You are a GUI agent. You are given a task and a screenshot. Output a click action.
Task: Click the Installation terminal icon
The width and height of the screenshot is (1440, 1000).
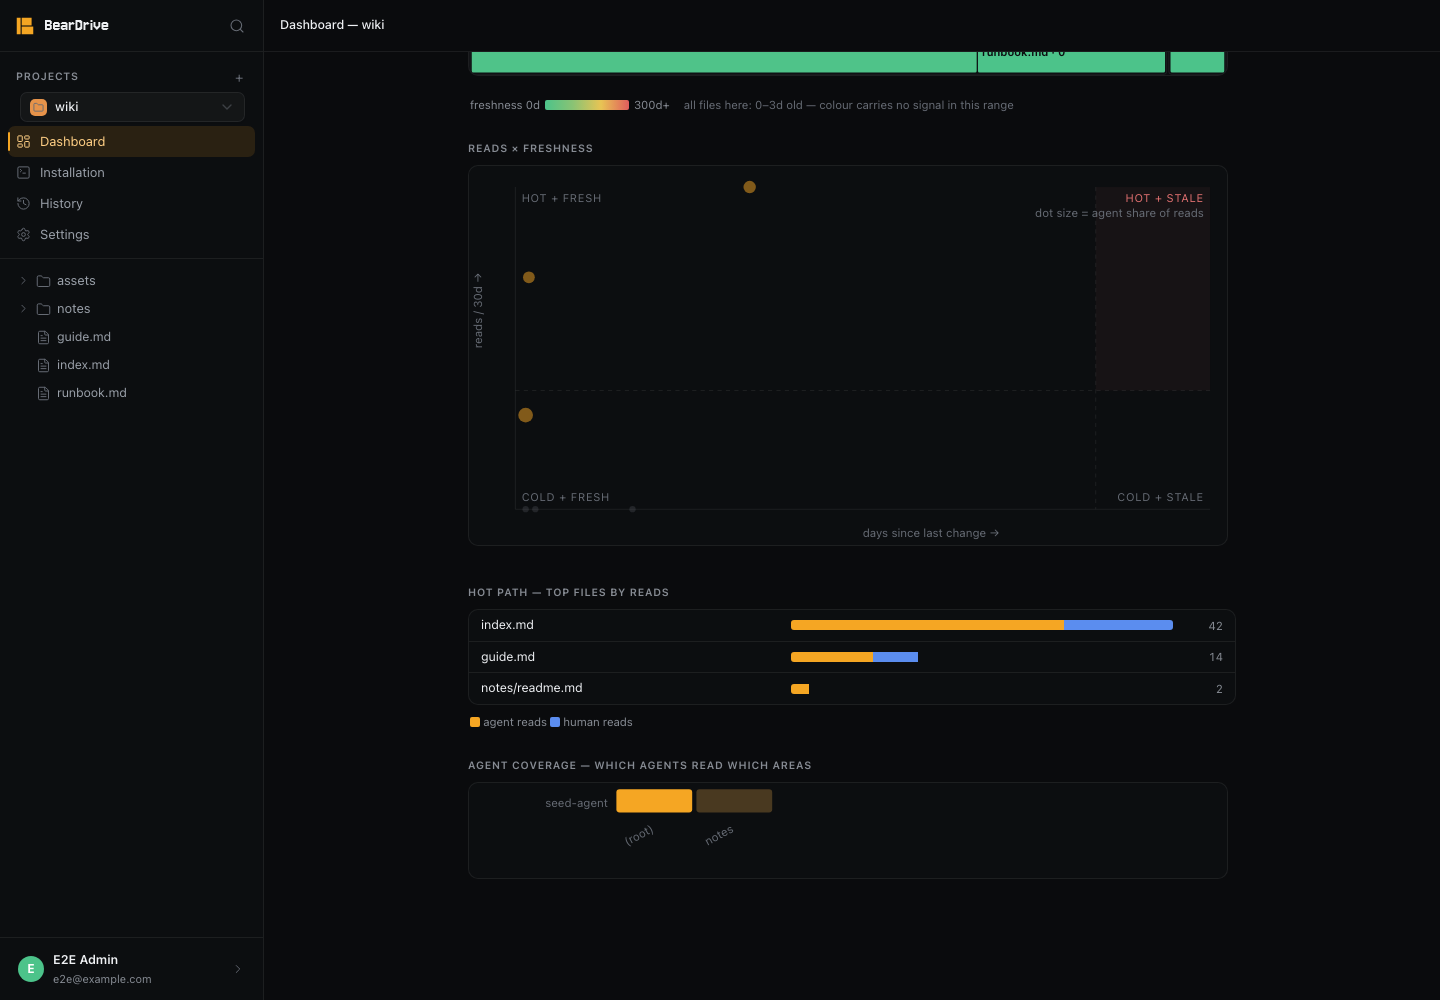(24, 173)
